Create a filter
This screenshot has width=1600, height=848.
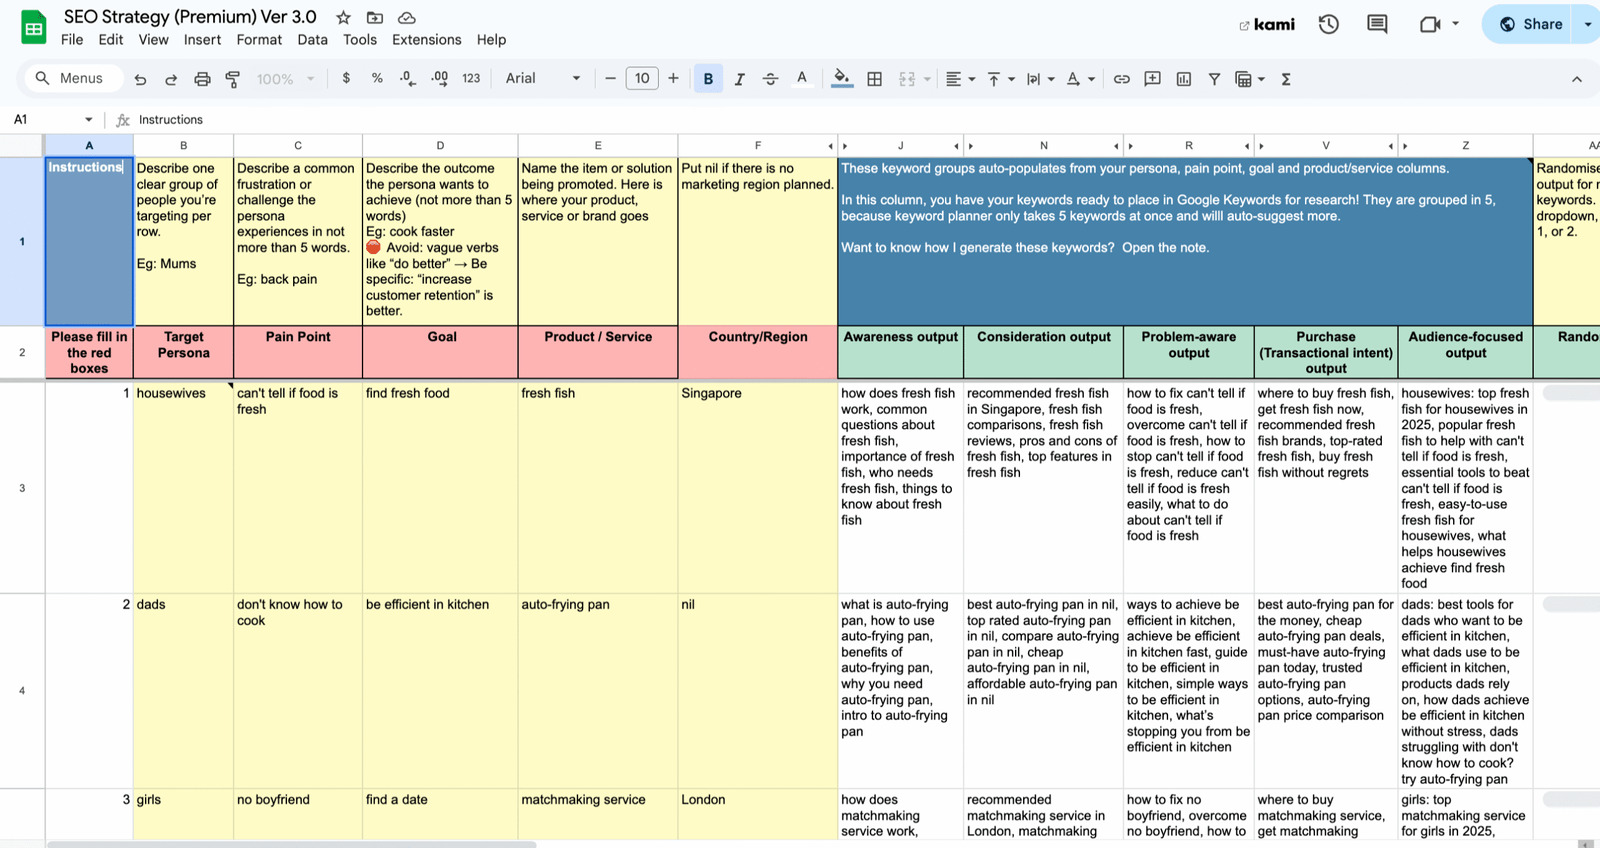[x=1214, y=79]
